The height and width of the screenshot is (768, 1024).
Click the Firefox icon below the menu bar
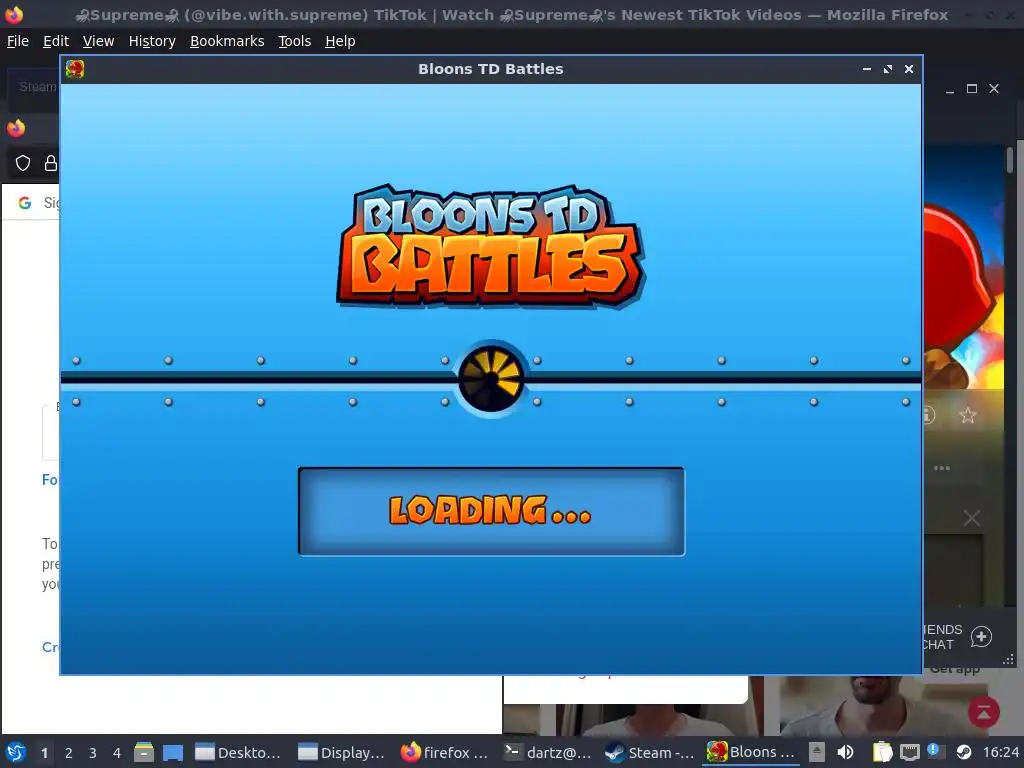tap(16, 128)
